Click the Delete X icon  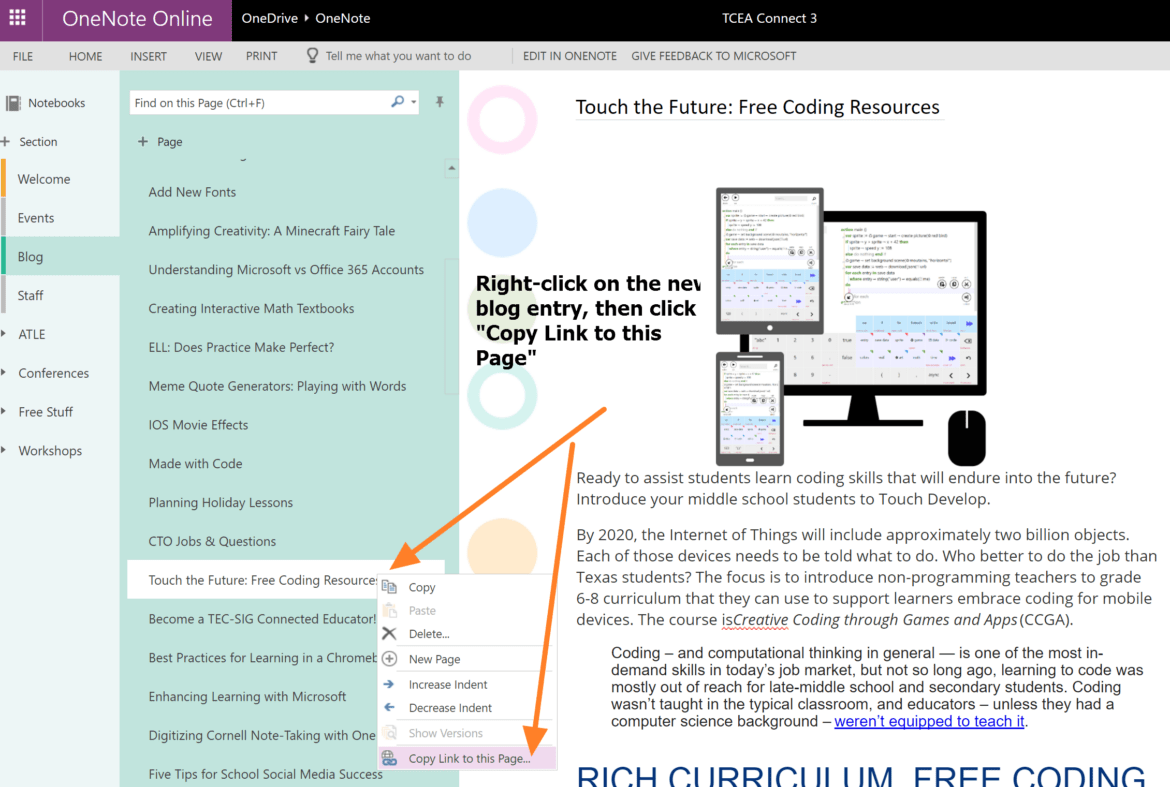click(389, 633)
